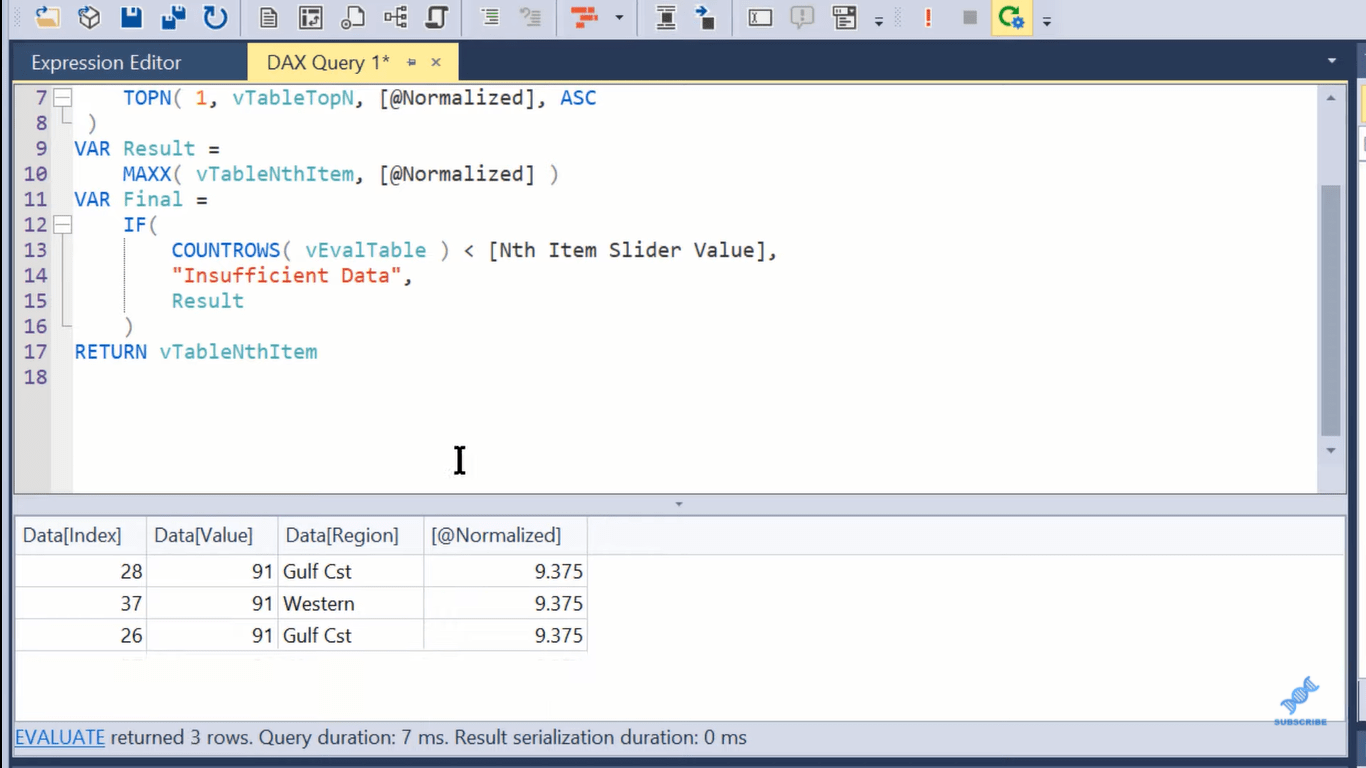Click the editor scrollbar down arrow
1366x768 pixels.
1331,451
